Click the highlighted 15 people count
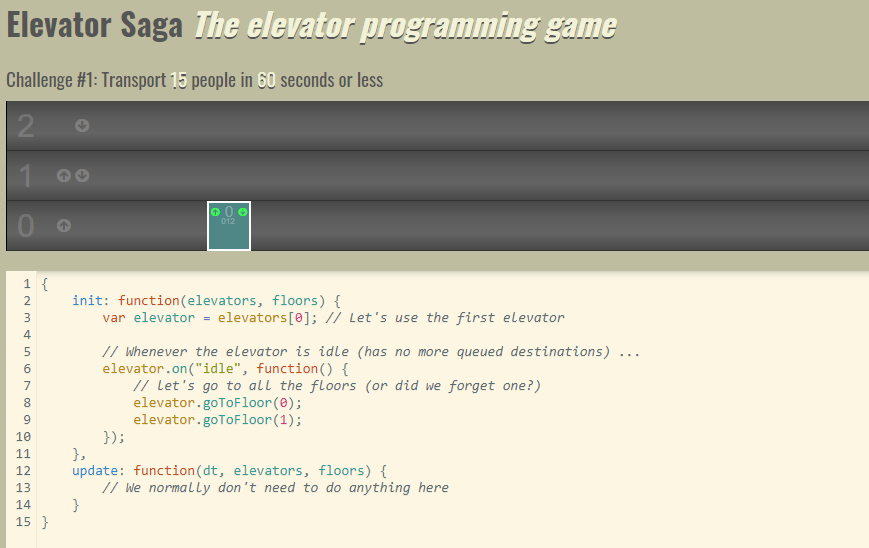The height and width of the screenshot is (548, 869). (x=179, y=80)
